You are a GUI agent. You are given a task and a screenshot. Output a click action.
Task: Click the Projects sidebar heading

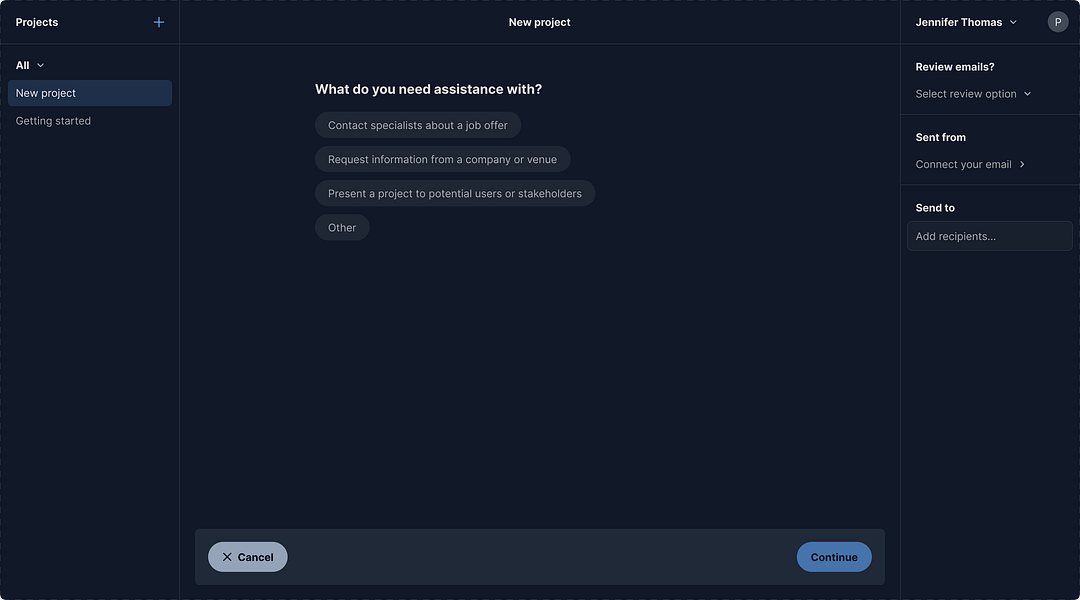click(x=37, y=22)
